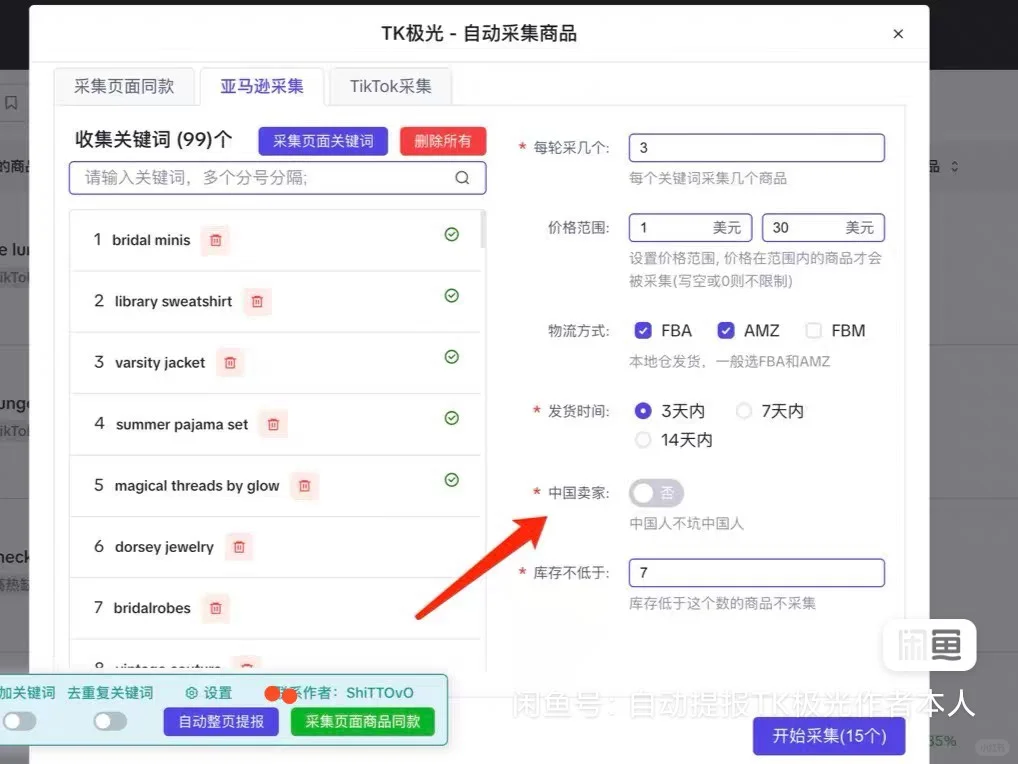Screen dimensions: 1018x764
Task: Focus the keyword input field
Action: coord(277,178)
